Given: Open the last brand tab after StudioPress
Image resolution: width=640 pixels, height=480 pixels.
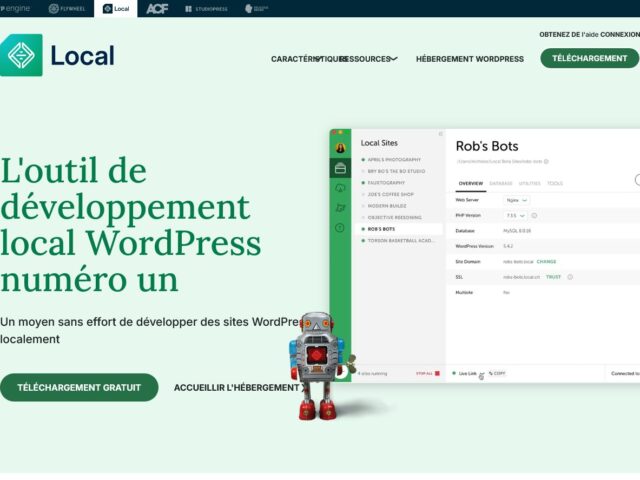Looking at the screenshot, I should coord(256,9).
